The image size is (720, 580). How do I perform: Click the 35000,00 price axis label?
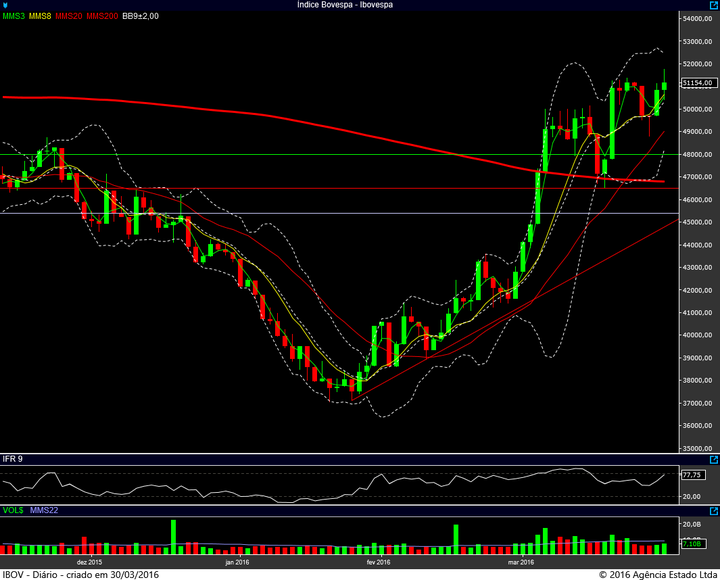pos(698,448)
